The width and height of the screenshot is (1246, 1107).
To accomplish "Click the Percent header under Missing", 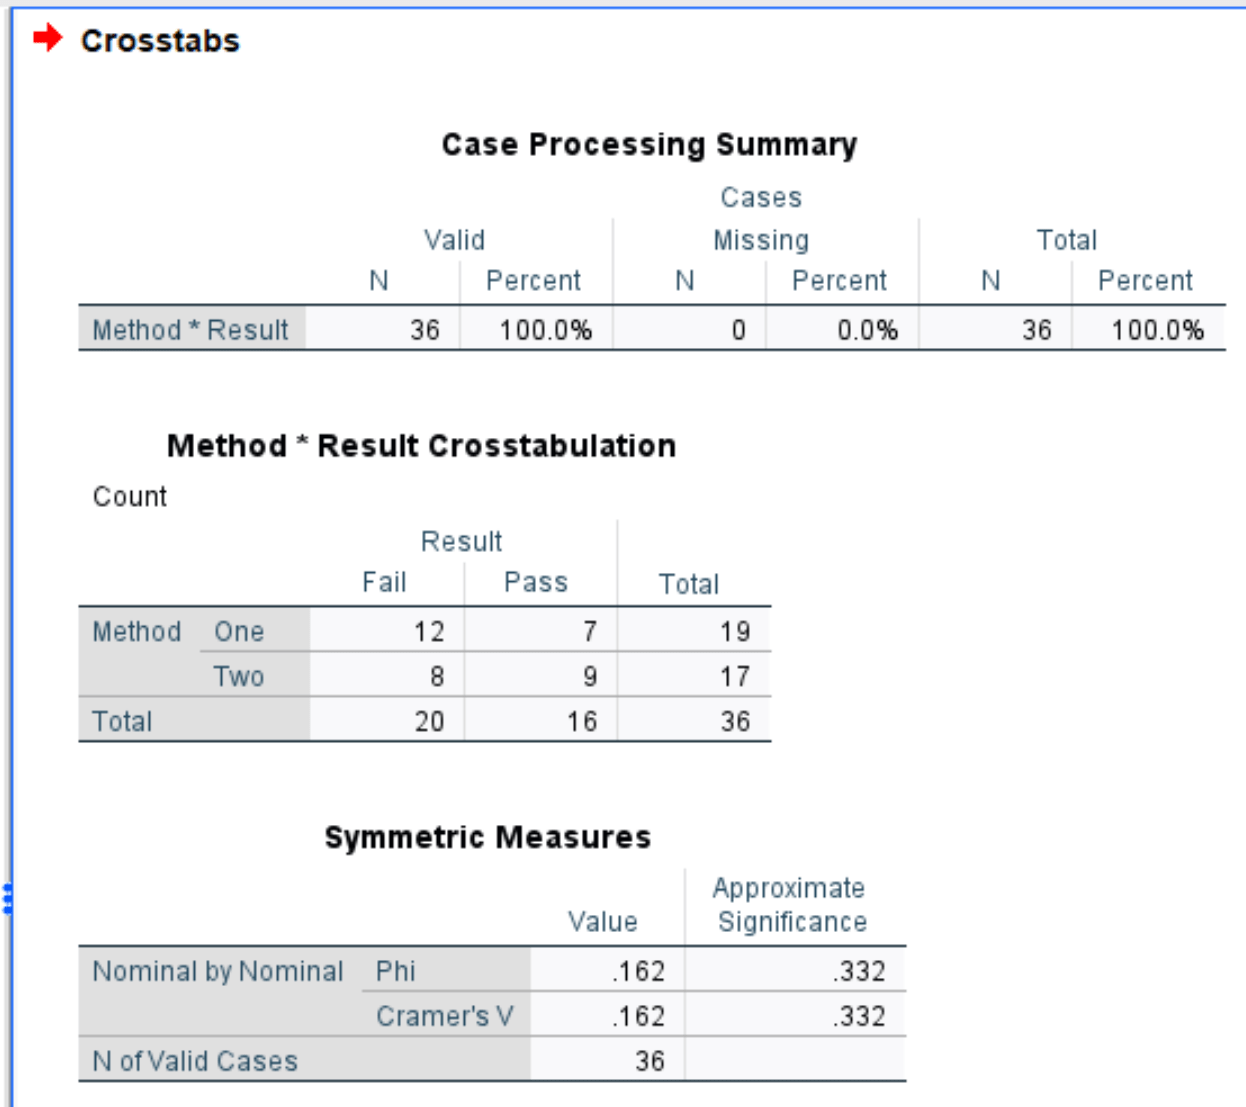I will 839,281.
